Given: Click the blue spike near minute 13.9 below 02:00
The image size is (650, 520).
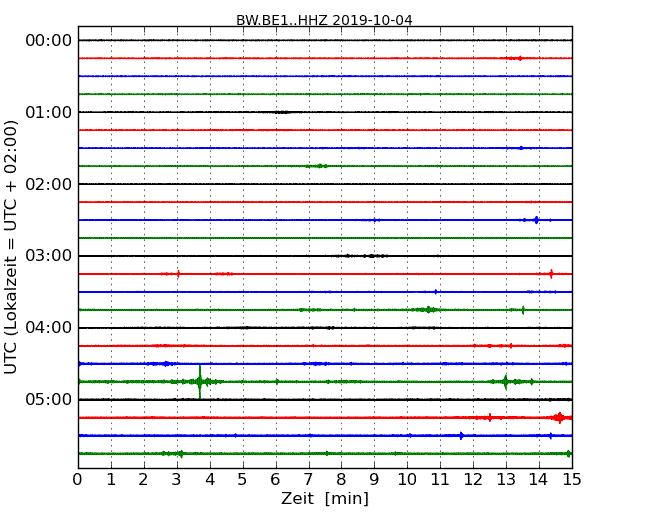Looking at the screenshot, I should [536, 220].
